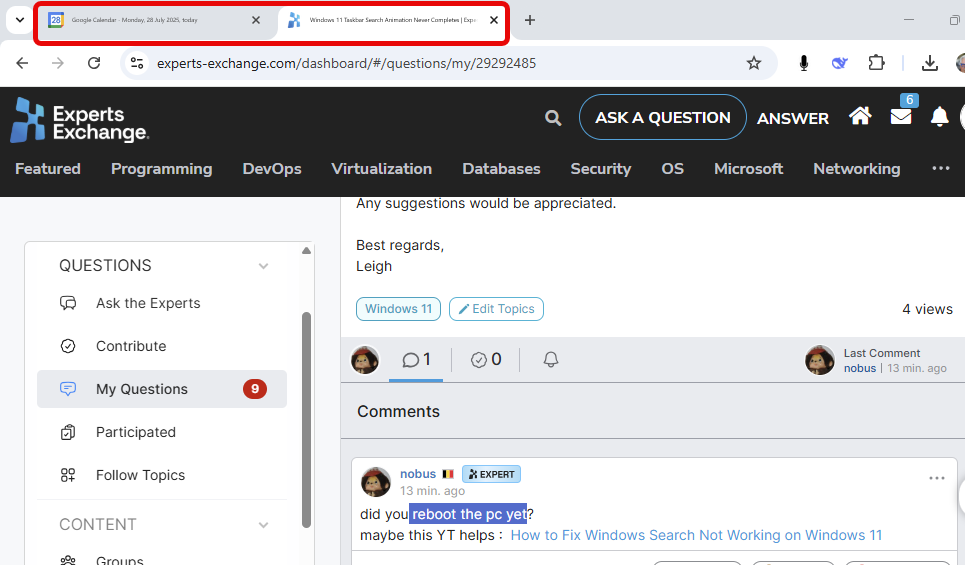
Task: Go back to the previous page
Action: tap(22, 63)
